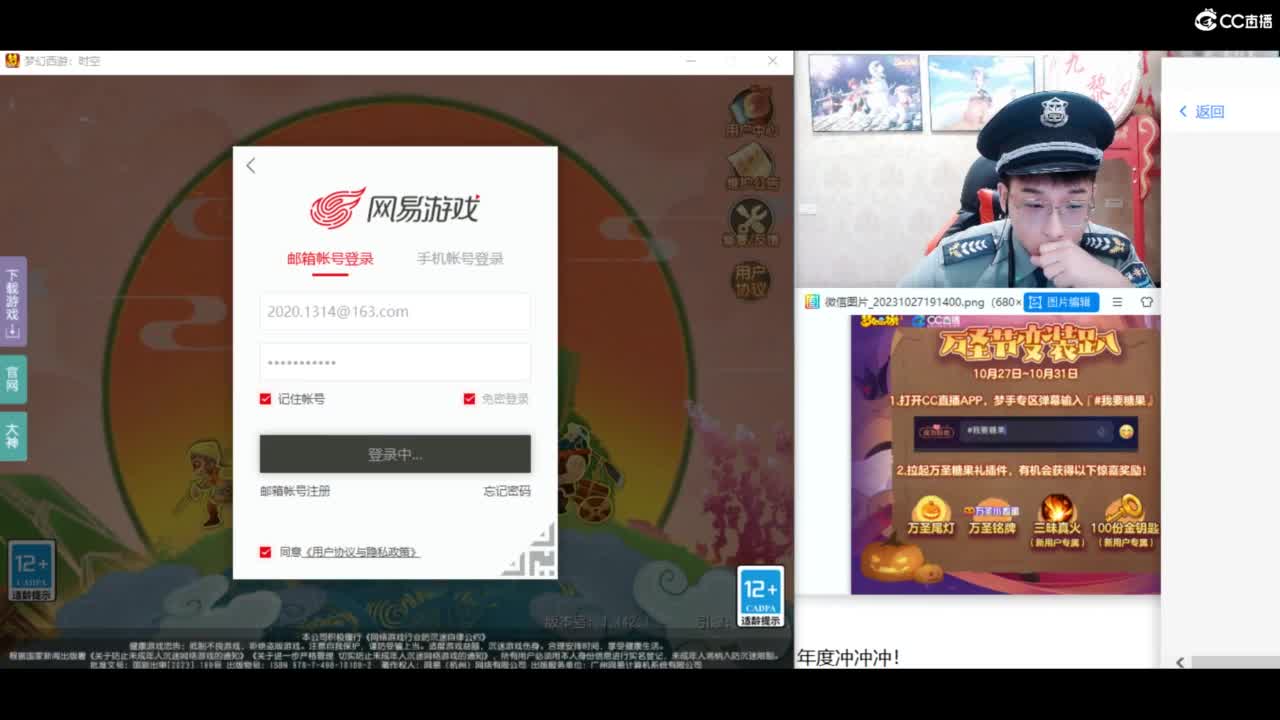1280x720 pixels.
Task: Toggle the 同意 user agreement checkbox
Action: (x=265, y=552)
